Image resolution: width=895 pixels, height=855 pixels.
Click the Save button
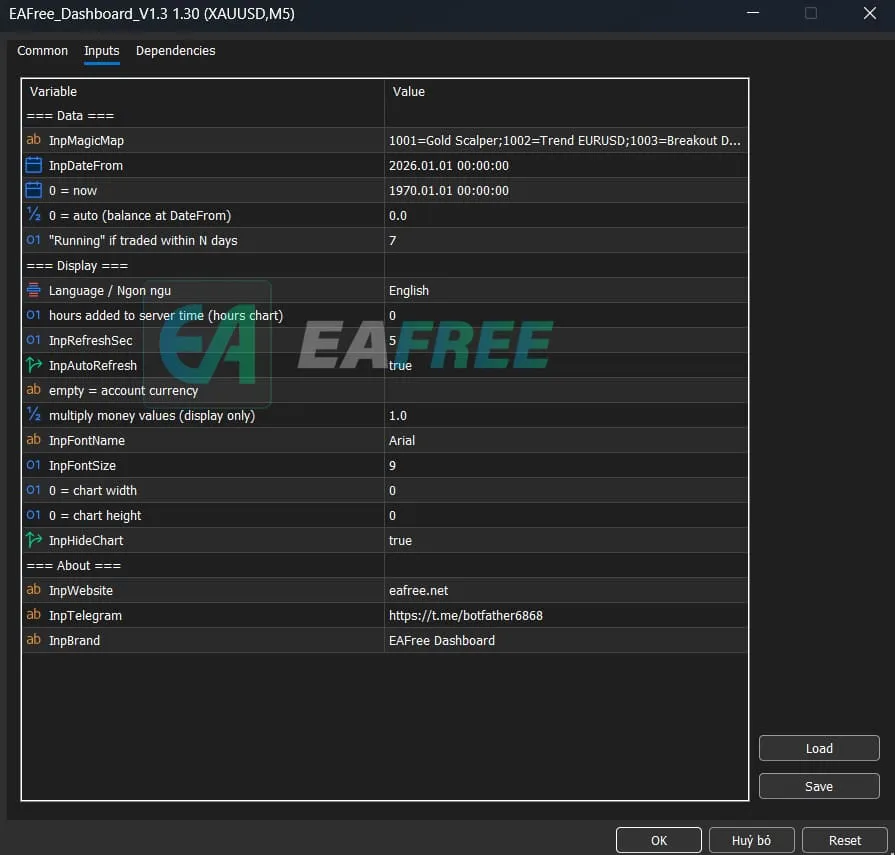pyautogui.click(x=819, y=787)
